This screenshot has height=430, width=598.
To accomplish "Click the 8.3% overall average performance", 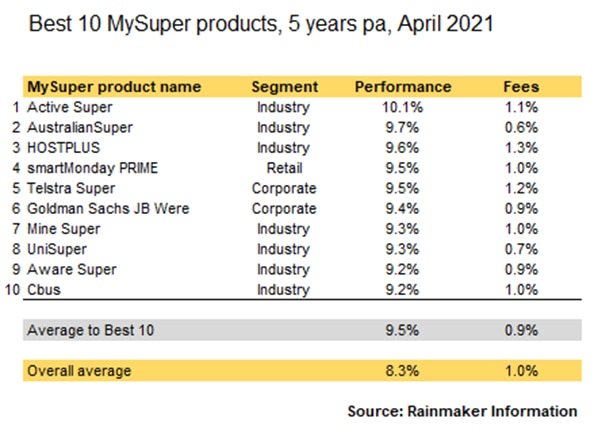I will [402, 371].
